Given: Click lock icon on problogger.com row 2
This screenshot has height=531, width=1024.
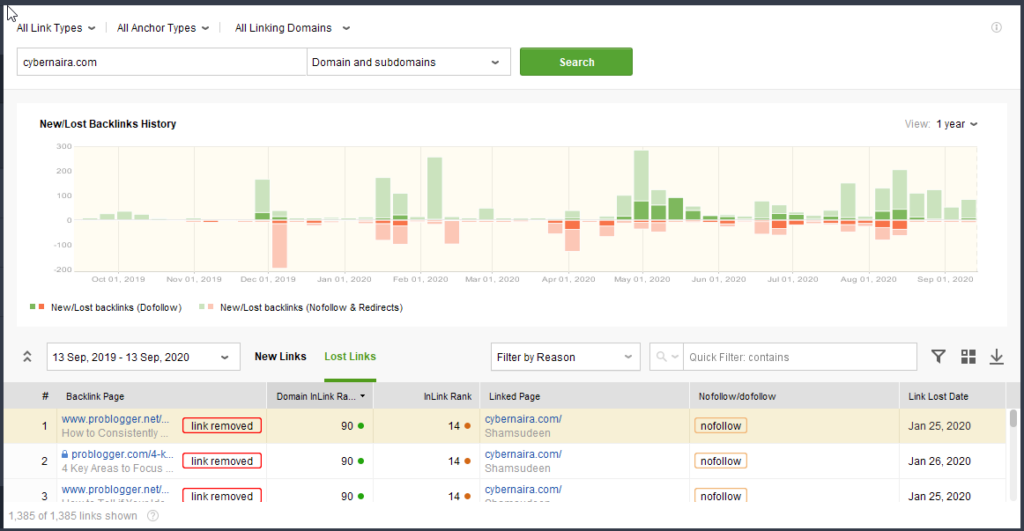Looking at the screenshot, I should pyautogui.click(x=65, y=454).
